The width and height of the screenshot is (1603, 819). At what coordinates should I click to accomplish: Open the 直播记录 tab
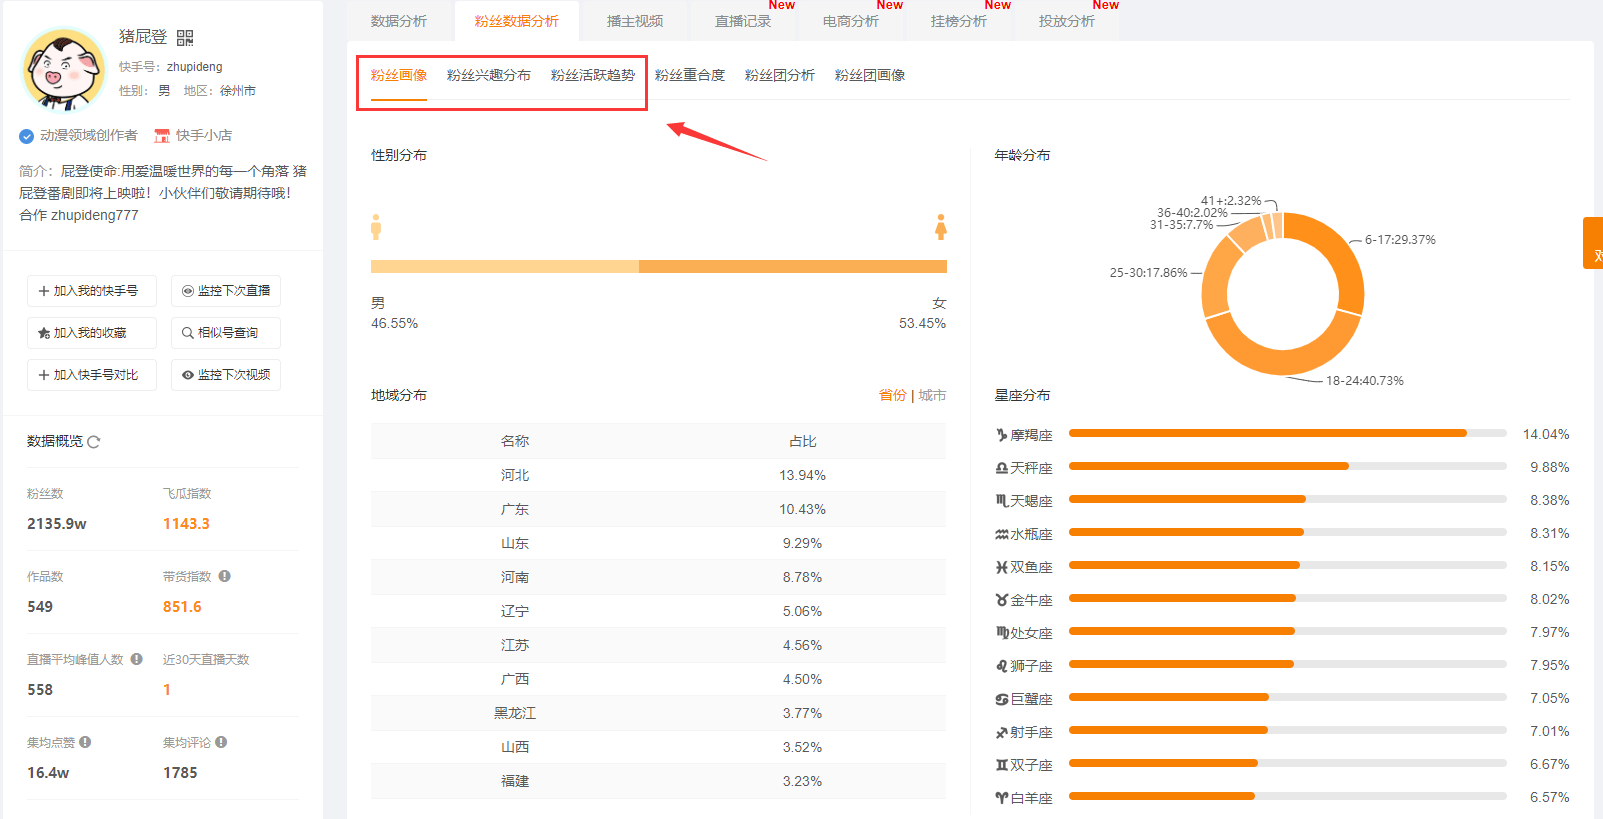click(x=743, y=21)
